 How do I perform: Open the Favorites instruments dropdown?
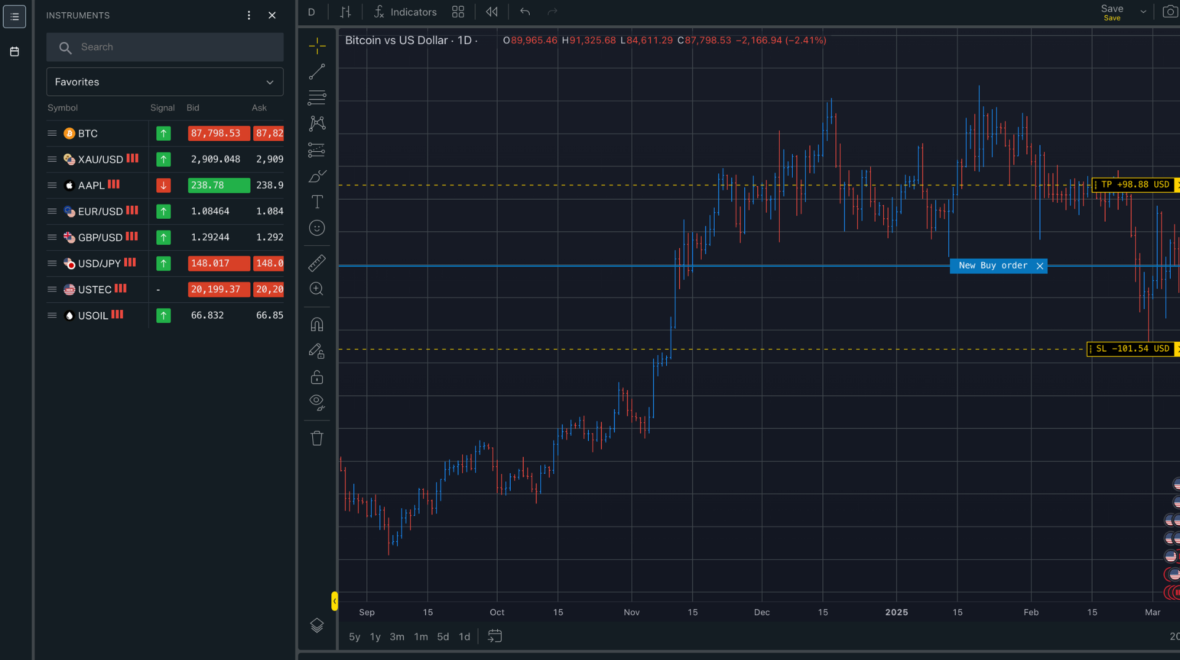(164, 81)
